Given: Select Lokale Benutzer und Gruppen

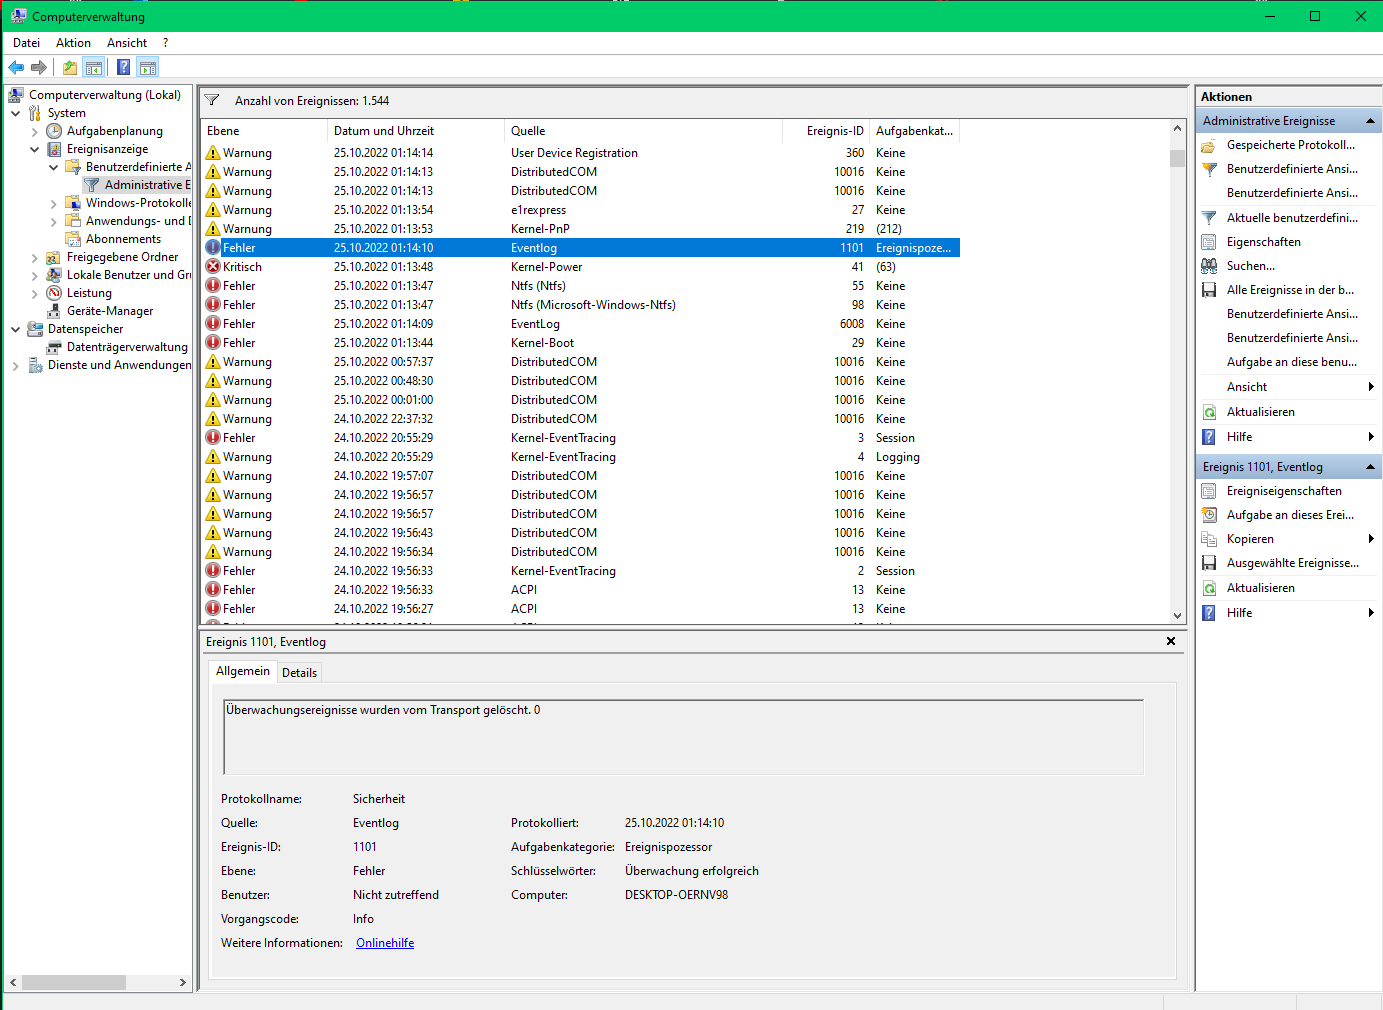Looking at the screenshot, I should pyautogui.click(x=128, y=275).
